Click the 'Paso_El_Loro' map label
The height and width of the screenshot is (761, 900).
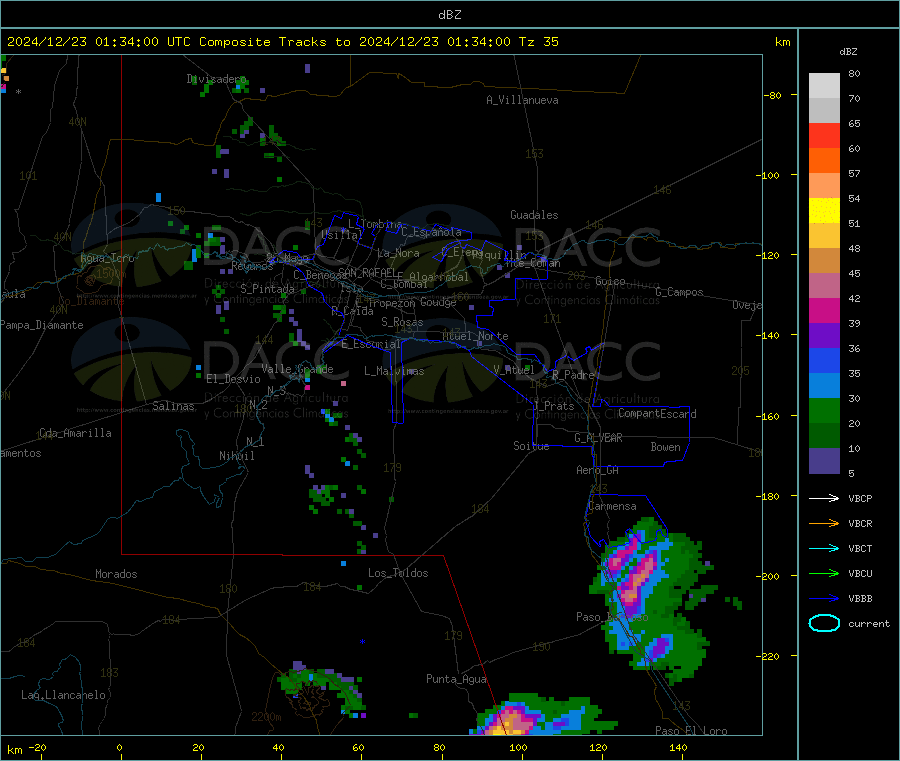691,731
